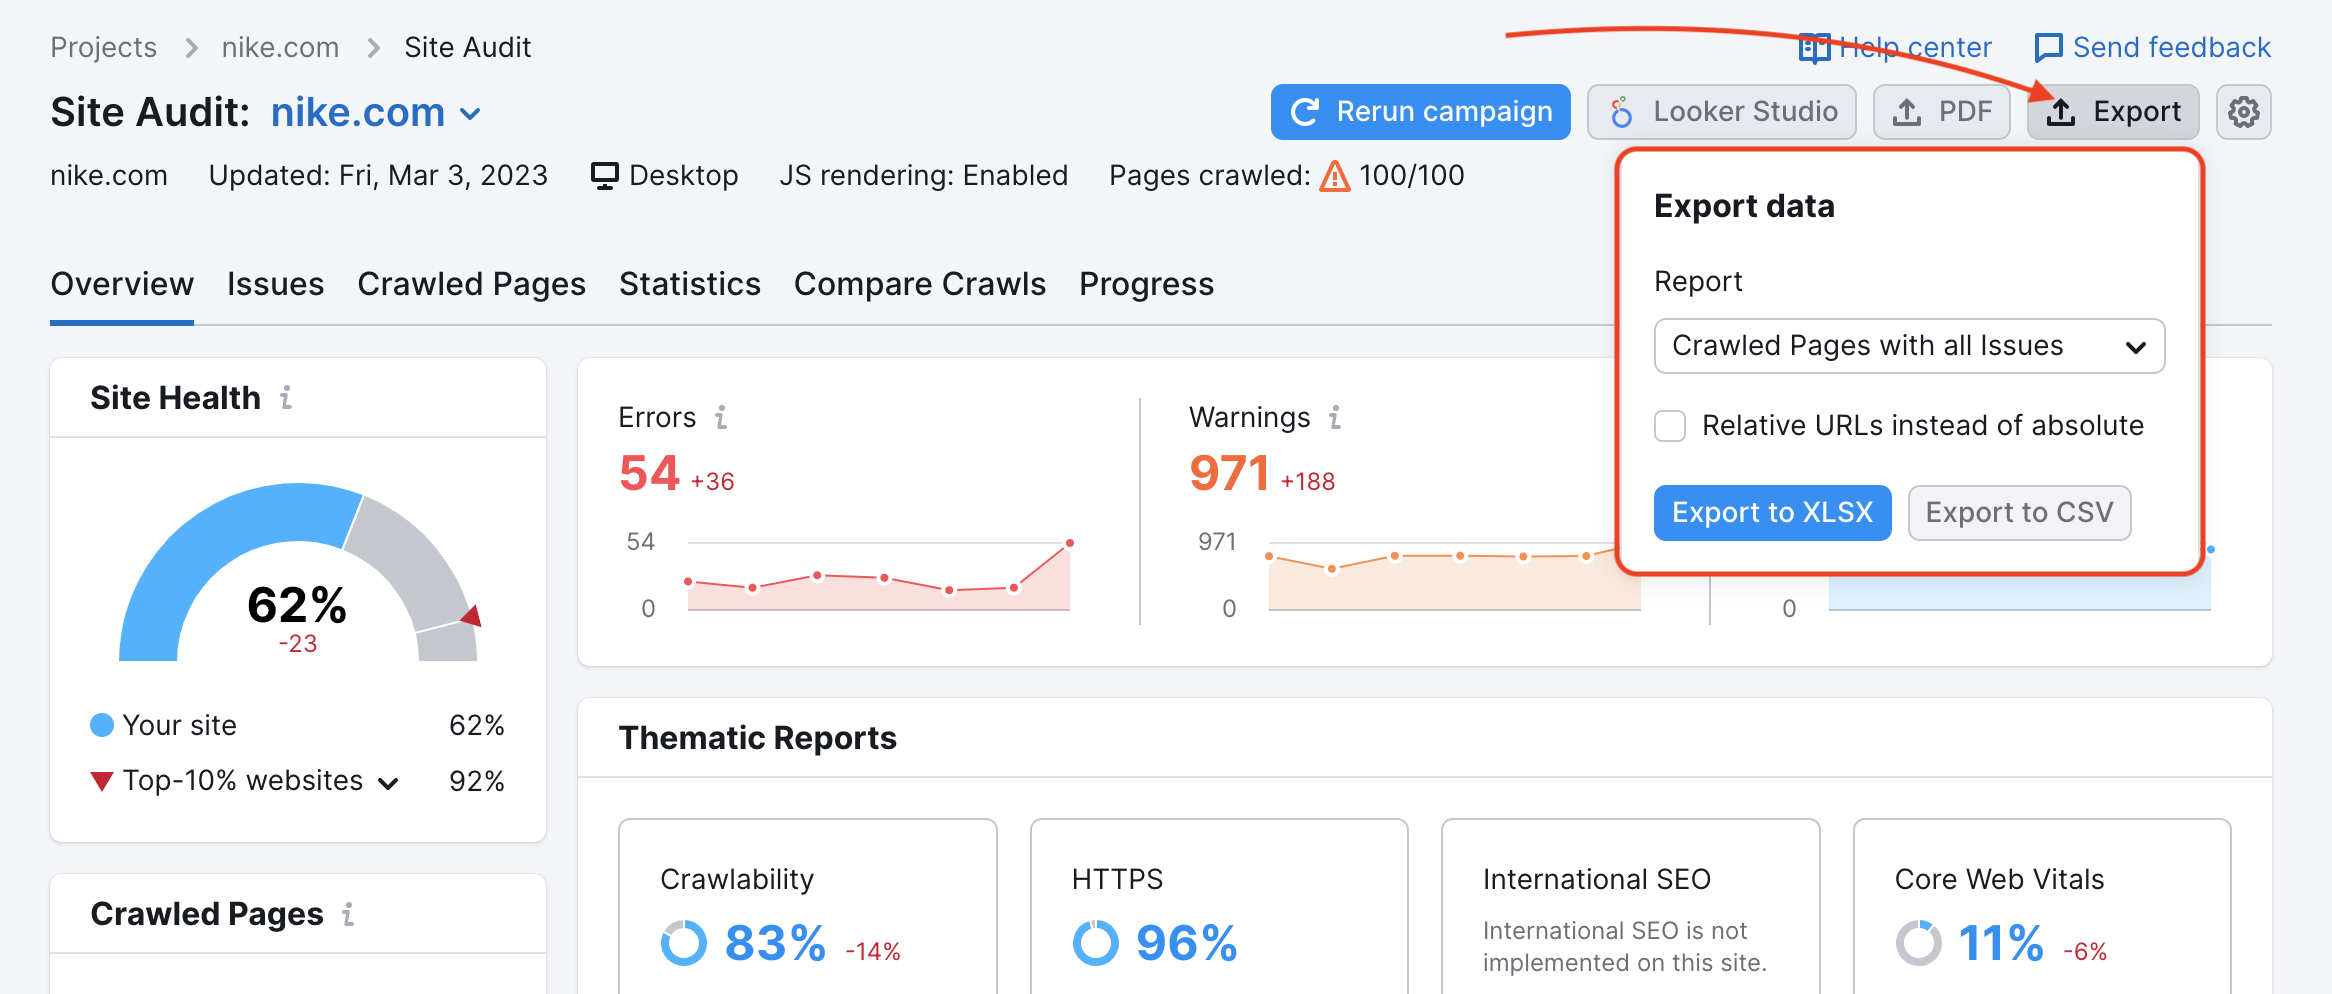Open the Report dropdown selector
The image size is (2332, 994).
[x=1909, y=346]
